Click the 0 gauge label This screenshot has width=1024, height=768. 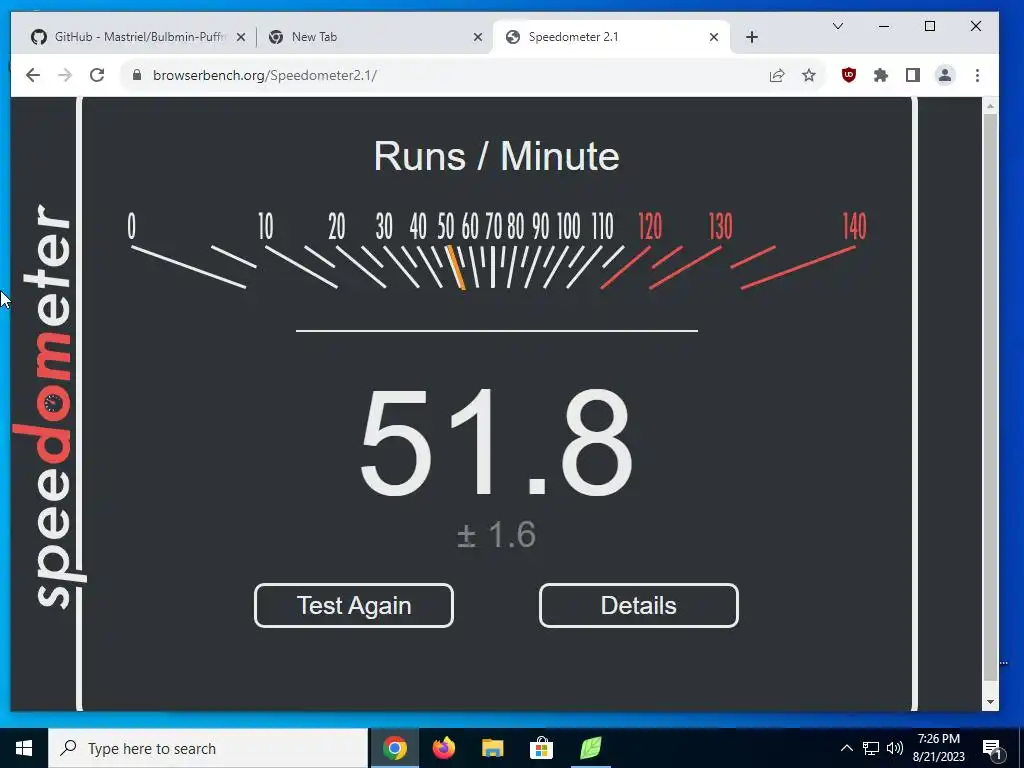(x=132, y=227)
